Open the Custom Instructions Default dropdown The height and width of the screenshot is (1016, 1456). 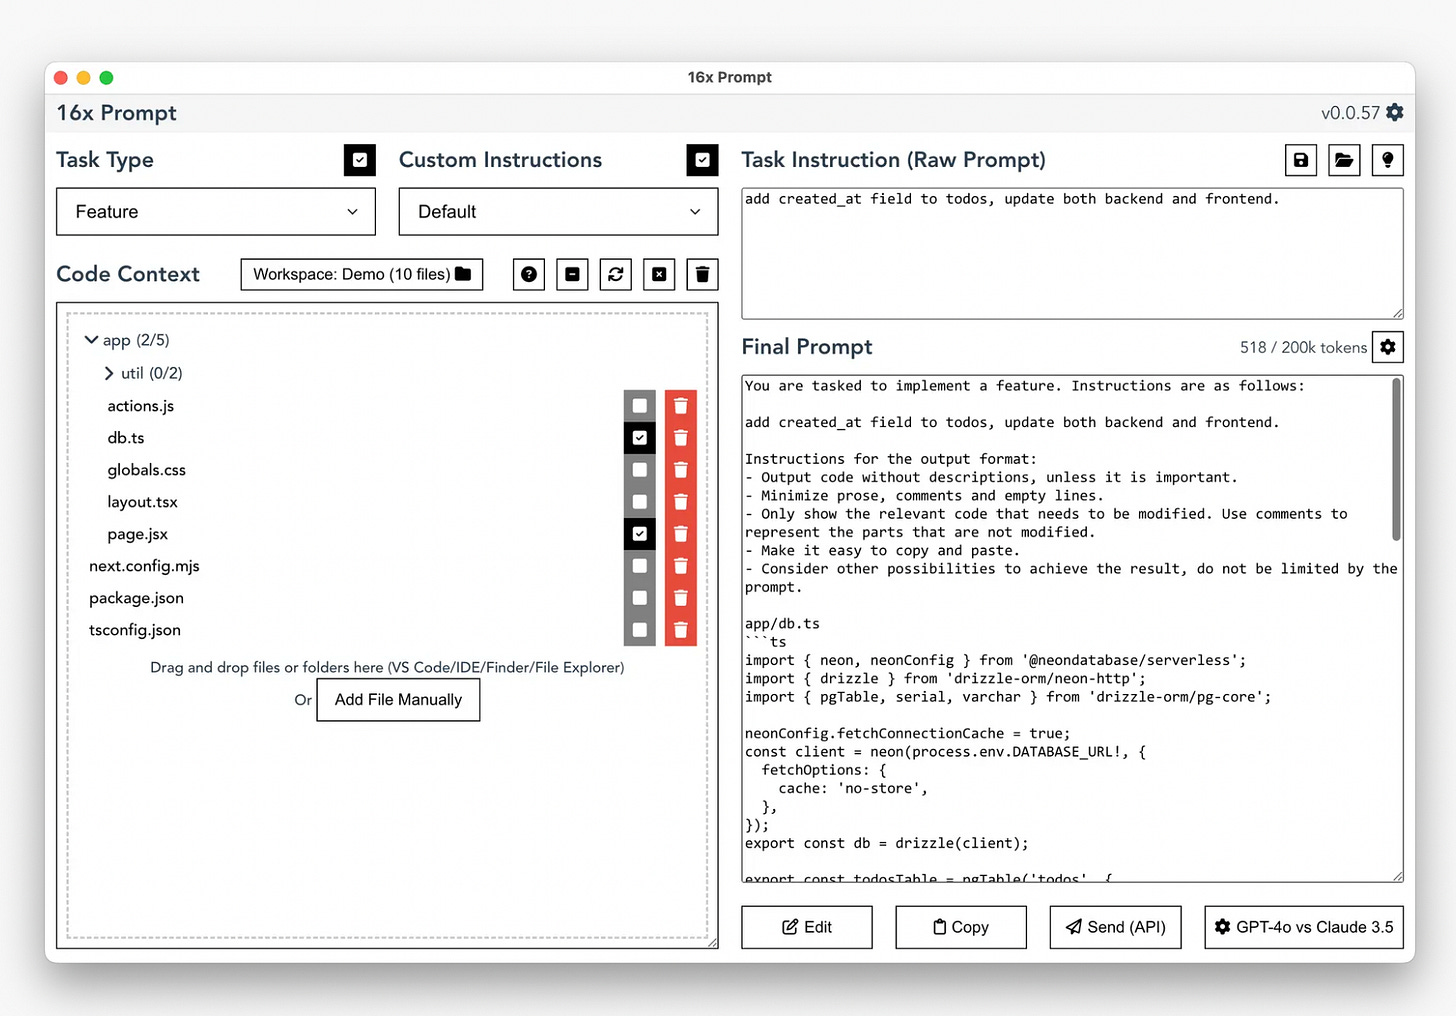(x=558, y=212)
